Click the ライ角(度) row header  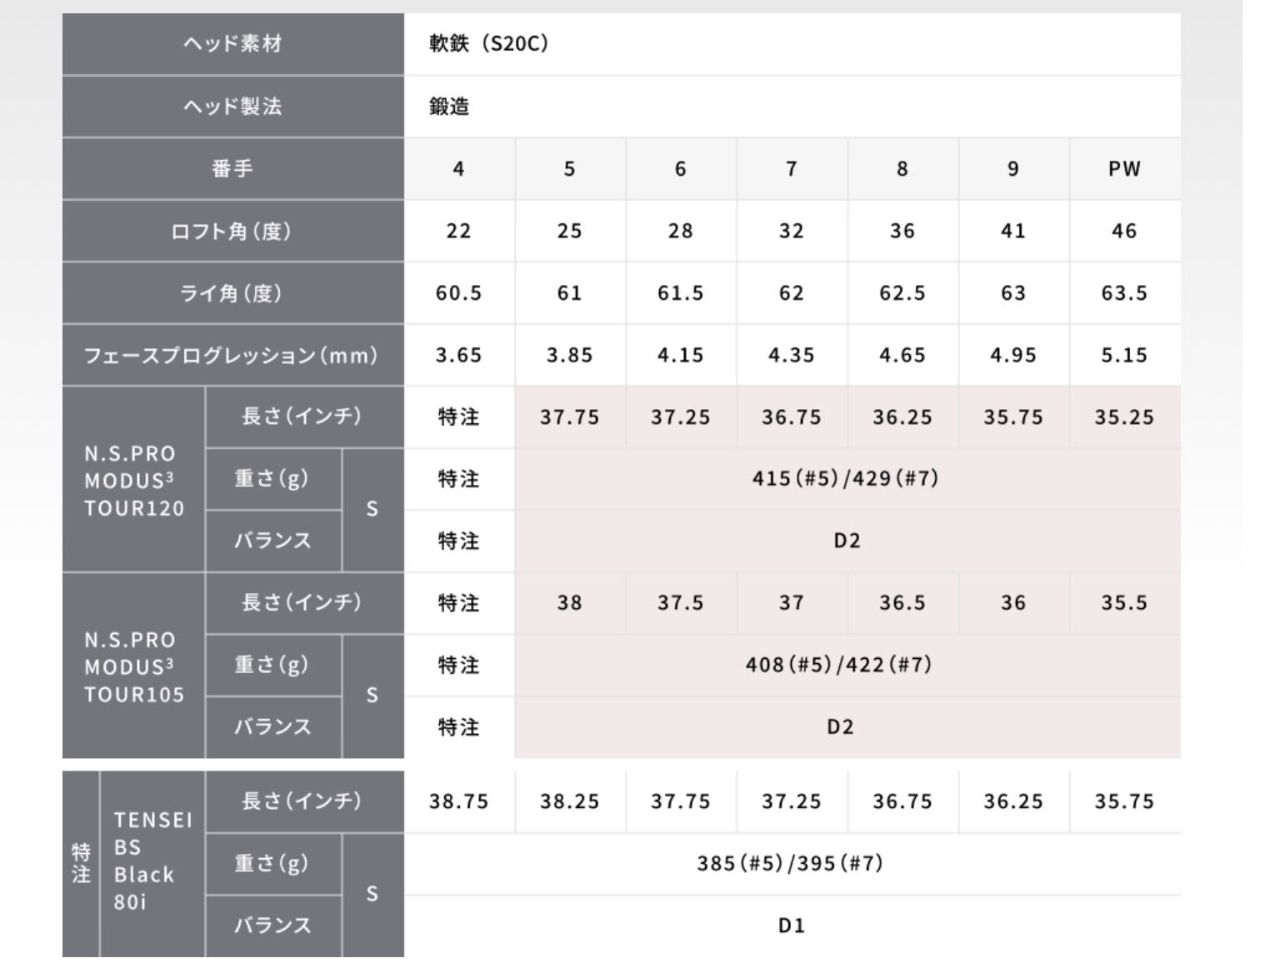coord(232,293)
